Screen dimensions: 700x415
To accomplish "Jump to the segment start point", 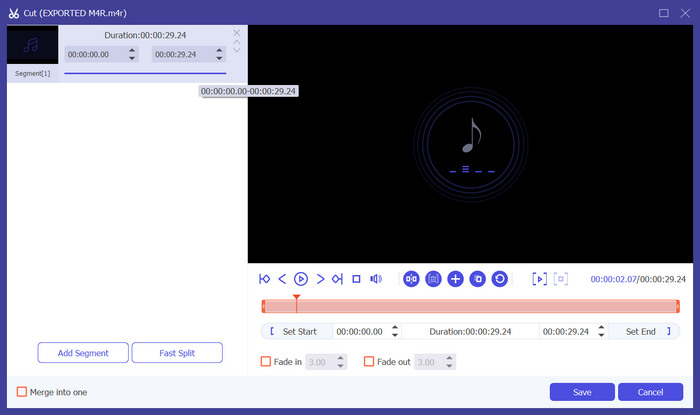I will point(265,279).
